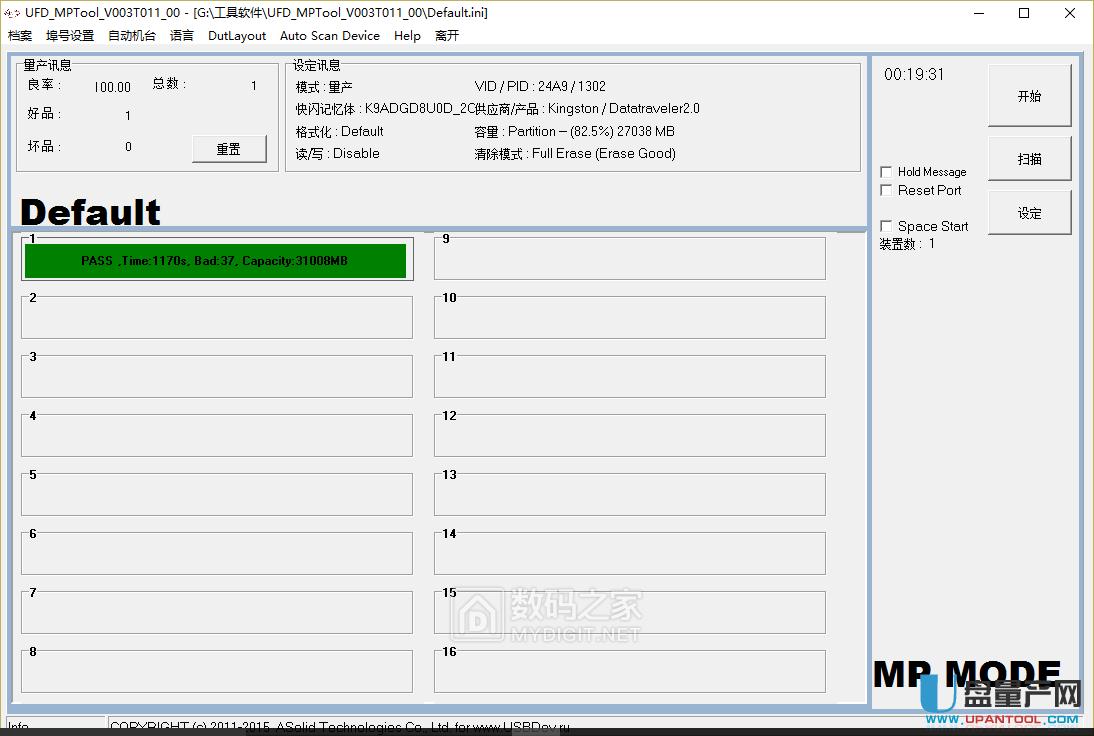Open 设定 settings with its button
1094x736 pixels.
pyautogui.click(x=1029, y=212)
